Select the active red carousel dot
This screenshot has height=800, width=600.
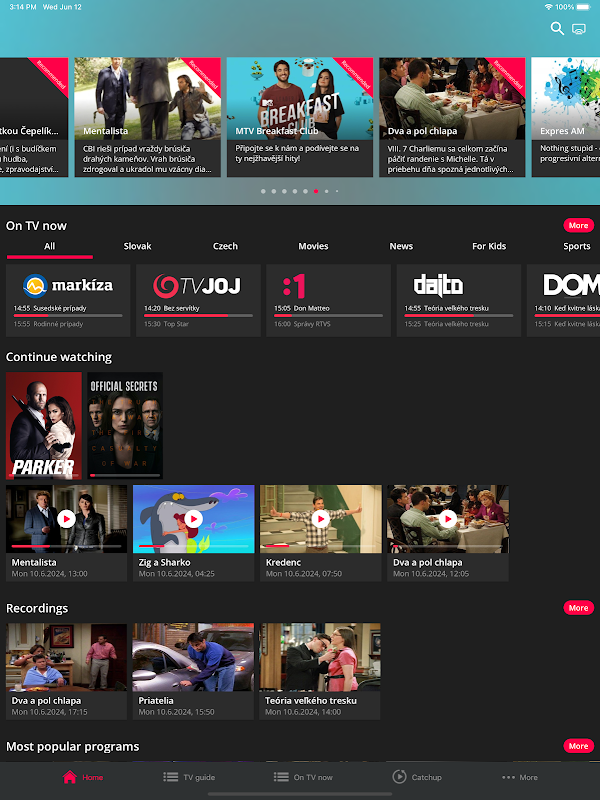coord(316,191)
